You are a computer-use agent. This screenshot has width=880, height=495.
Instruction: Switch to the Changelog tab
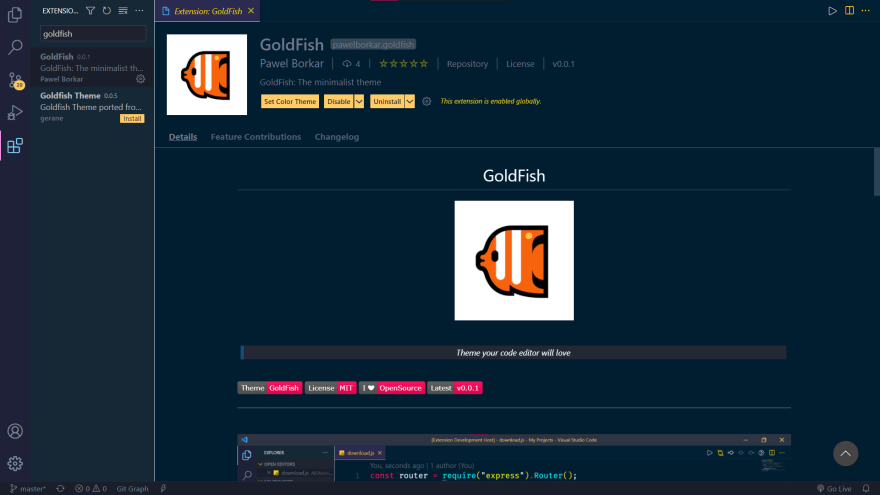(x=337, y=137)
